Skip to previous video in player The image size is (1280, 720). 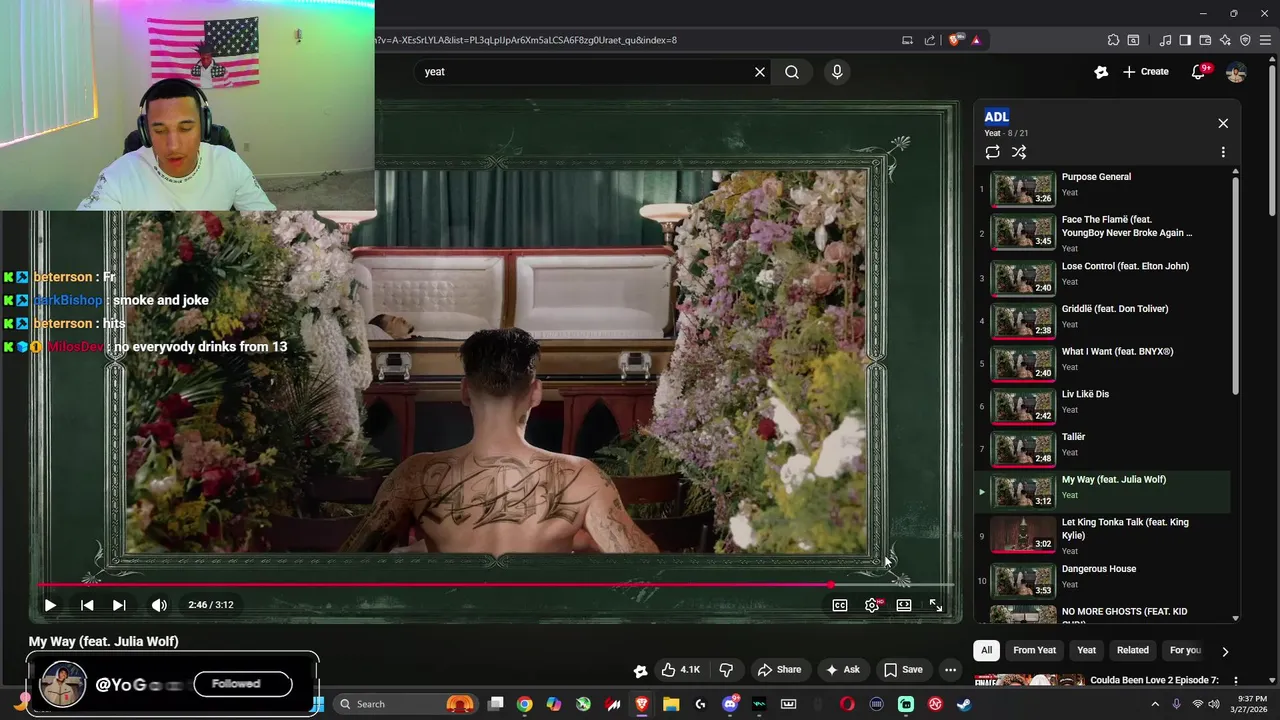click(87, 605)
